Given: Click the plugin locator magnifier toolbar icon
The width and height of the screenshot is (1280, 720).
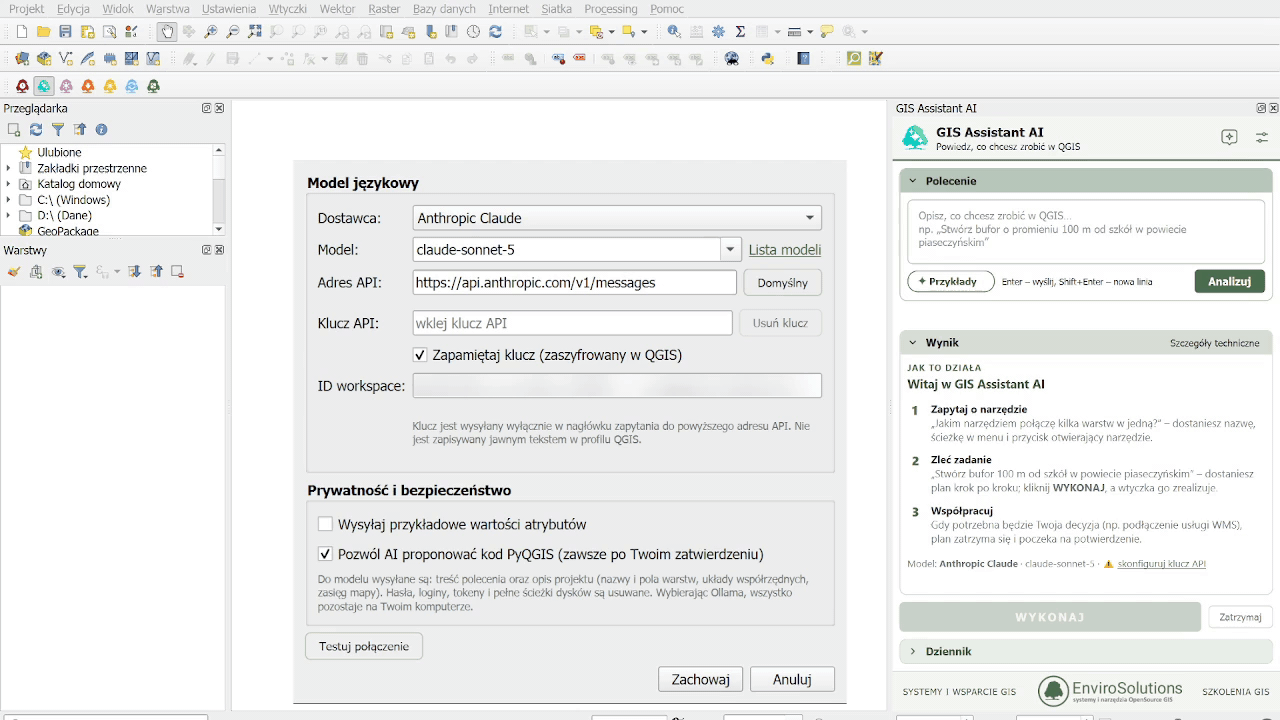Looking at the screenshot, I should click(853, 59).
